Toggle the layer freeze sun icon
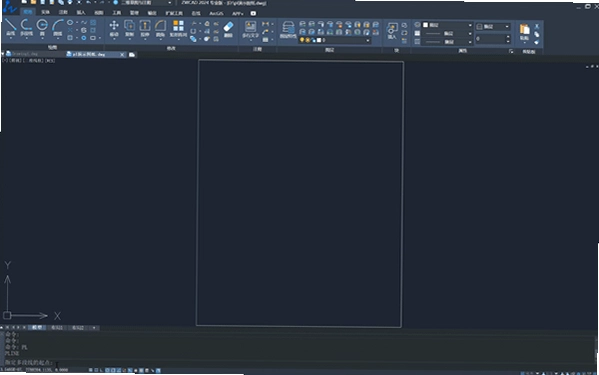 pyautogui.click(x=308, y=40)
